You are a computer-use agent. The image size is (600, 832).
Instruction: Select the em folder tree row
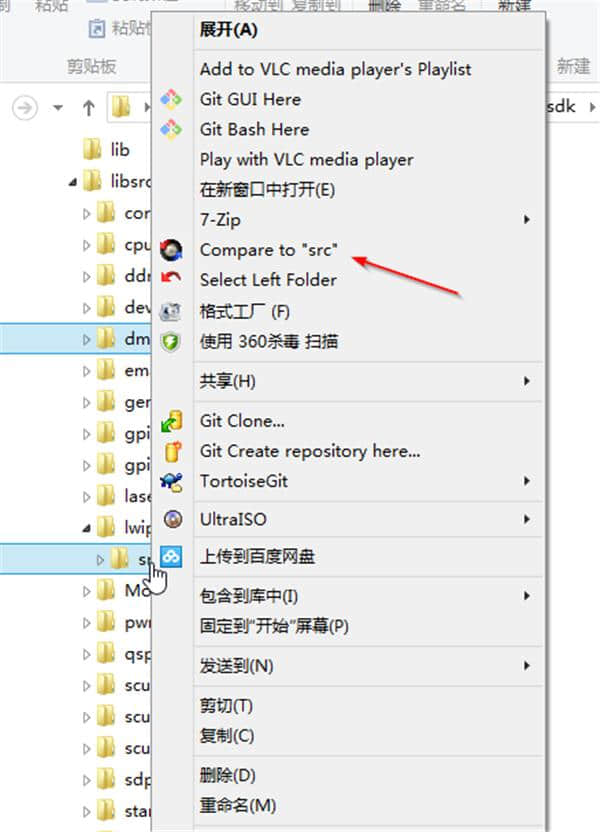pyautogui.click(x=75, y=370)
